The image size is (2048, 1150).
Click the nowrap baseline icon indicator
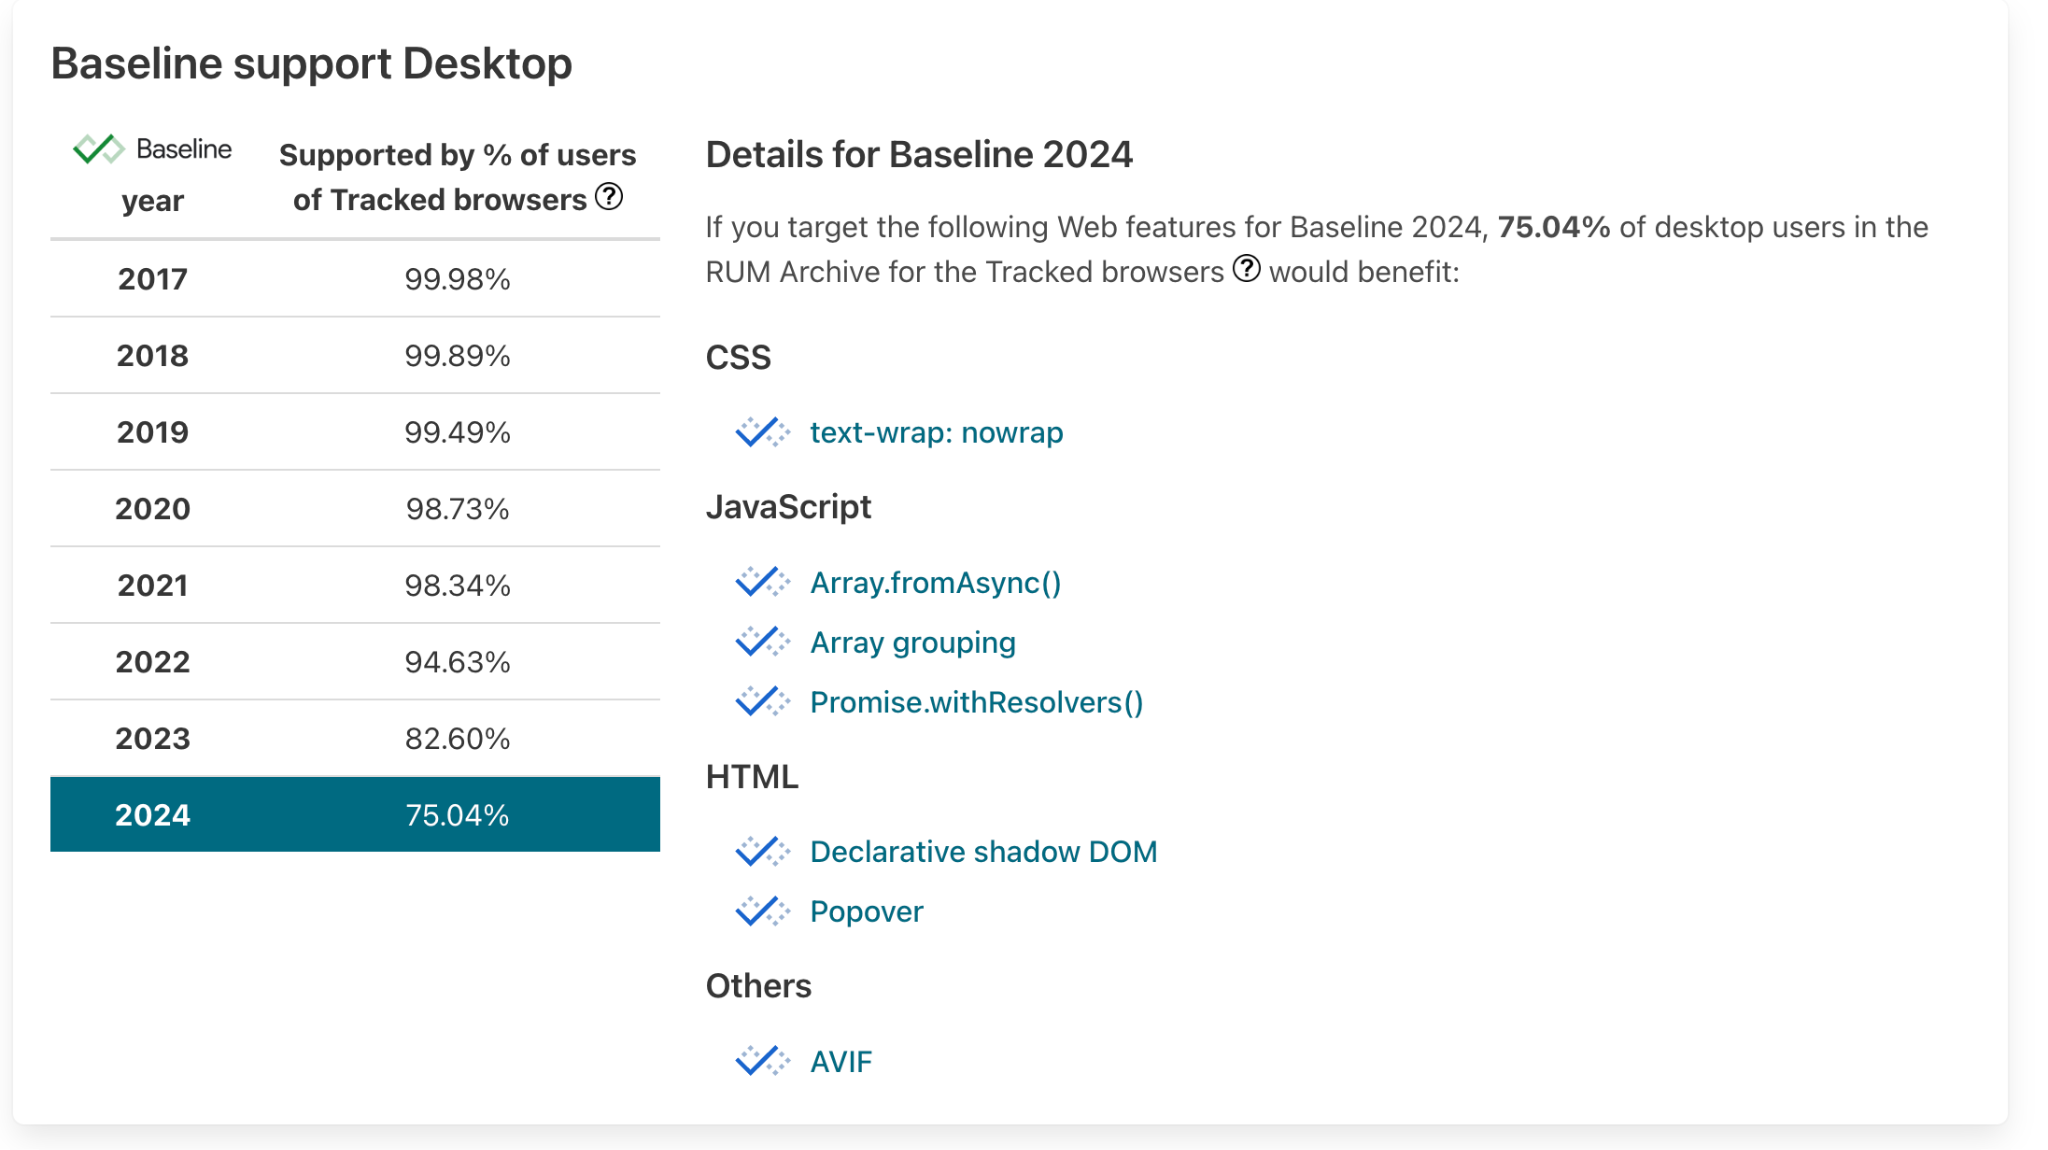tap(760, 432)
